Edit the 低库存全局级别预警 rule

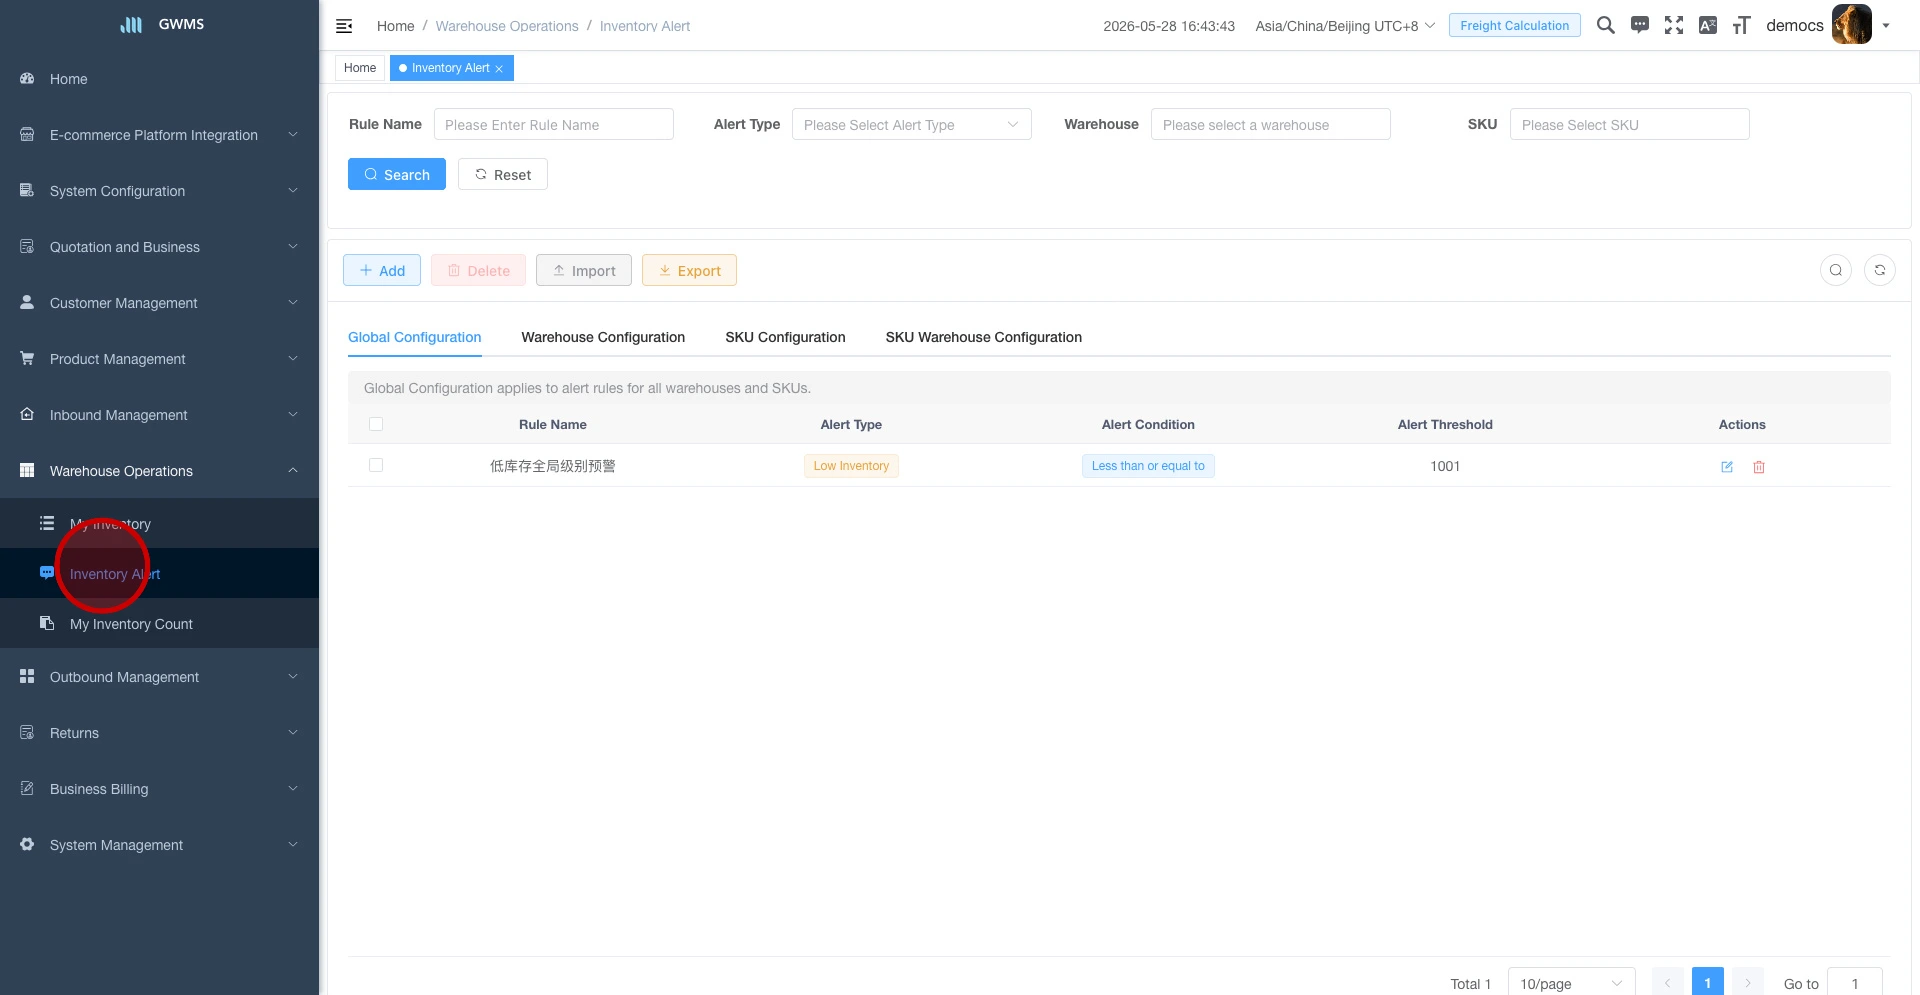pos(1727,467)
